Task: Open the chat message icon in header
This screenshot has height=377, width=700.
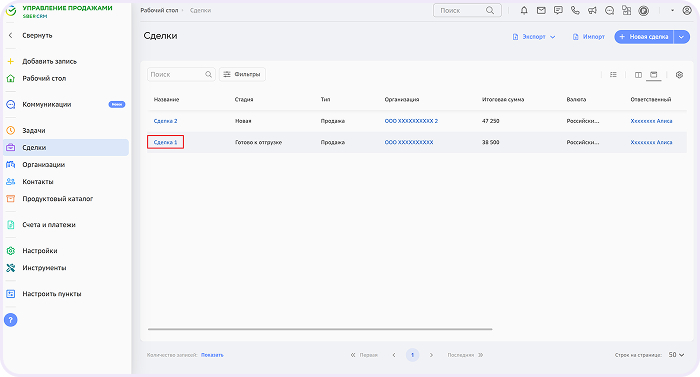Action: [558, 10]
